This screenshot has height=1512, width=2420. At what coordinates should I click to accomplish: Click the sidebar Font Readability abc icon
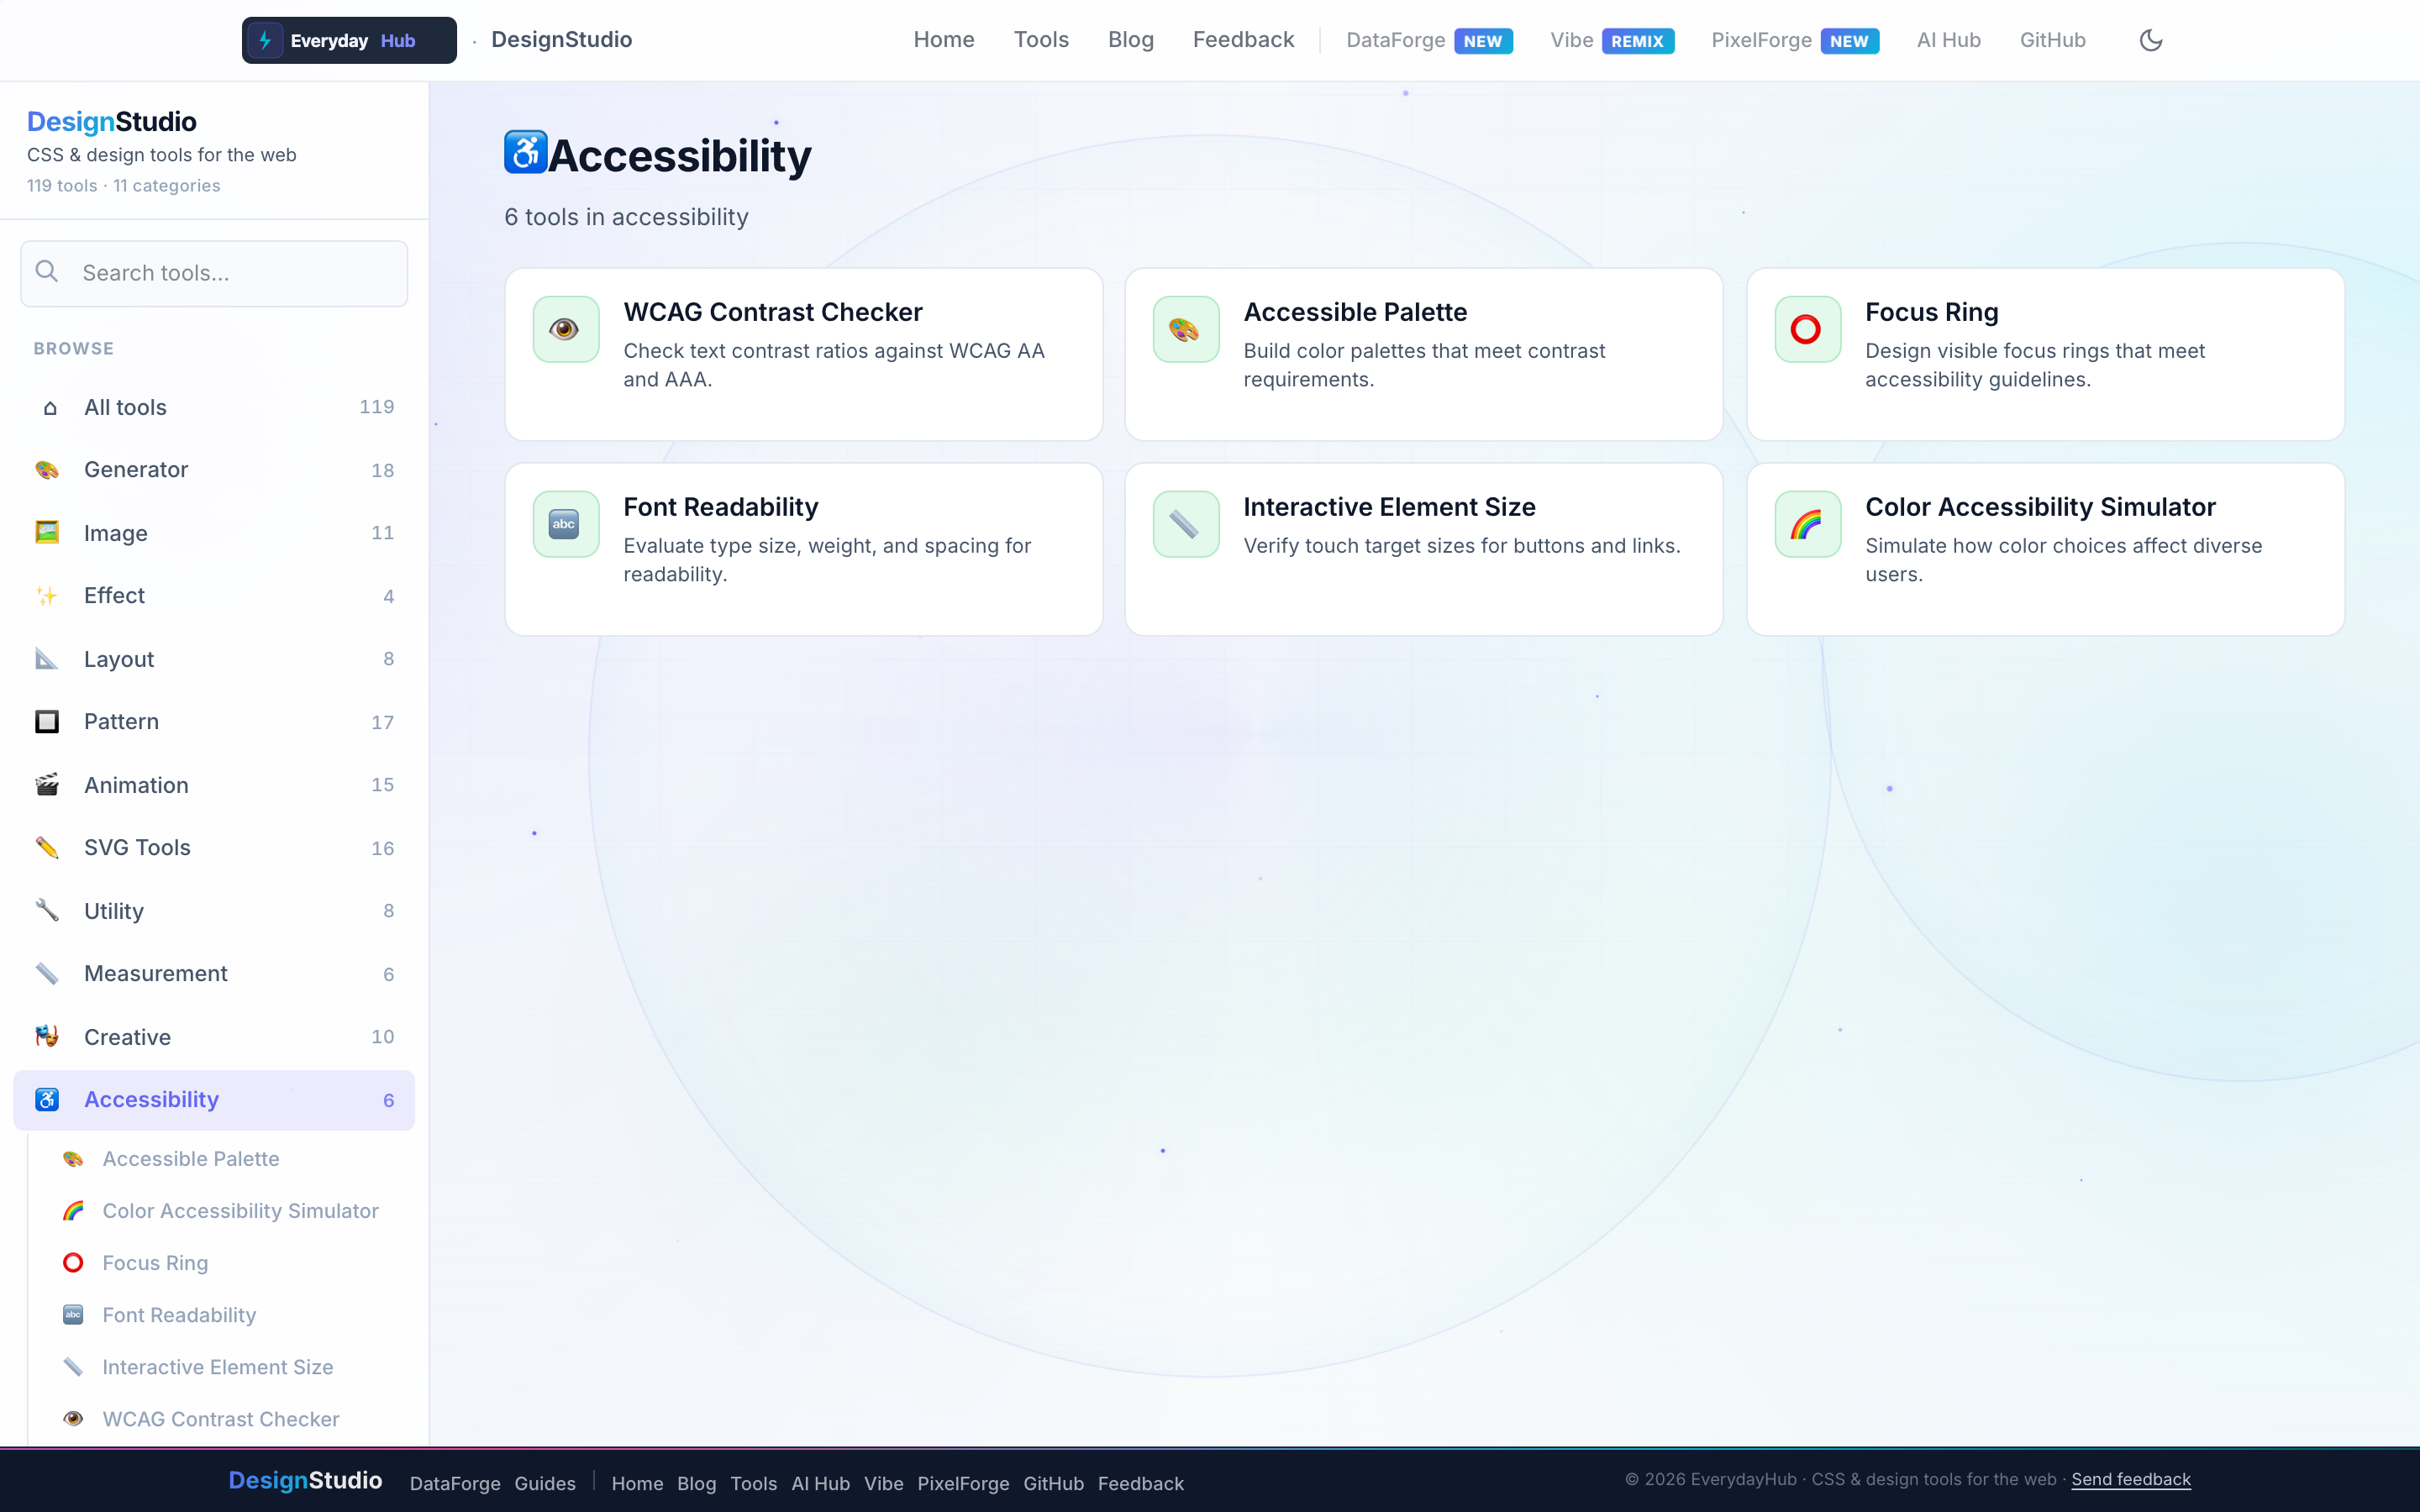[x=73, y=1315]
